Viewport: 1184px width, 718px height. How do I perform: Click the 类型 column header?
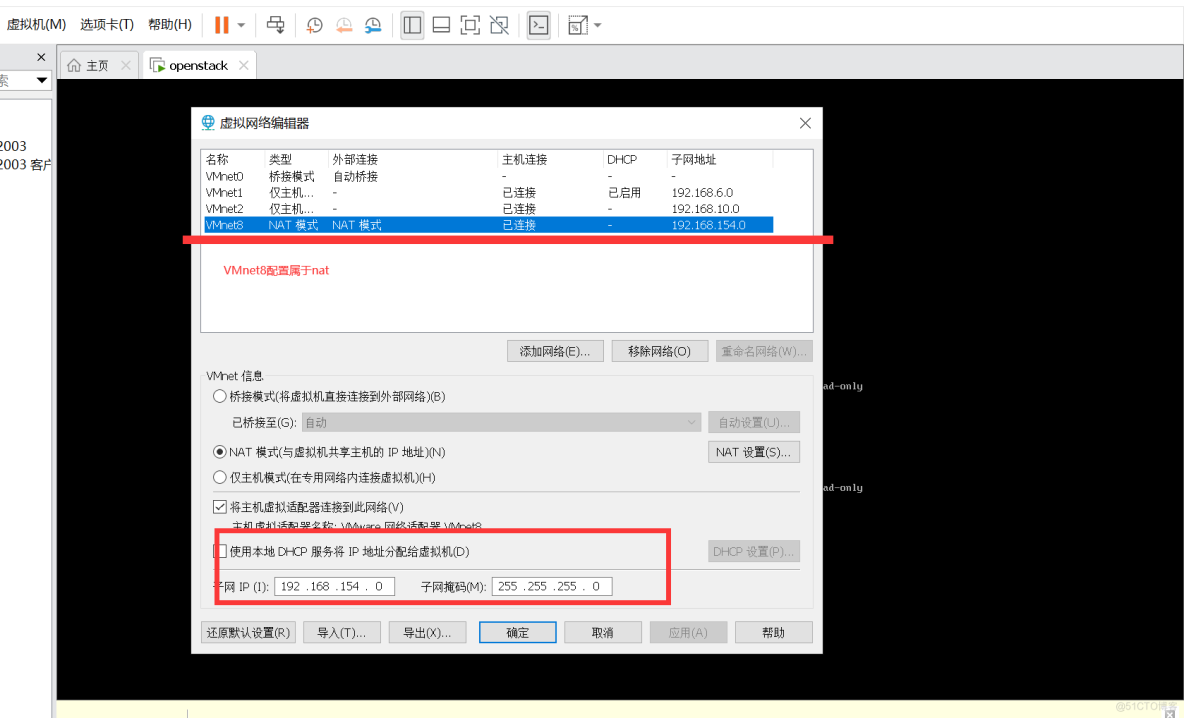pyautogui.click(x=297, y=159)
